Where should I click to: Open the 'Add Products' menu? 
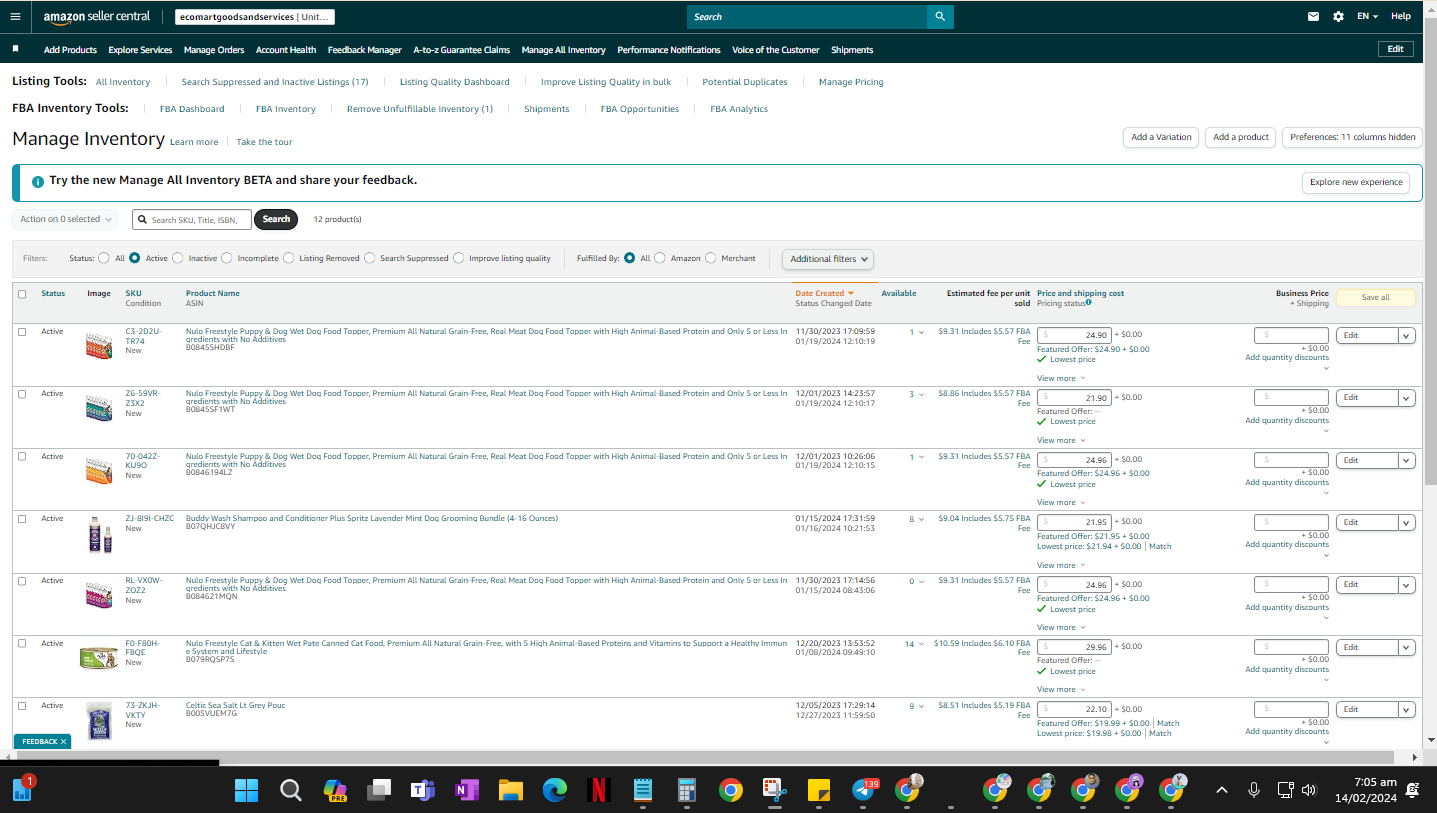(70, 50)
